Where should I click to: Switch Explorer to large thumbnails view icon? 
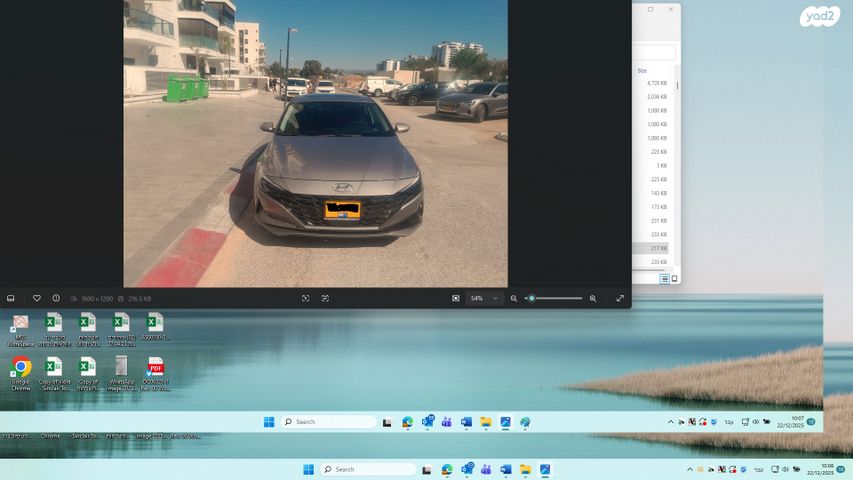pos(675,279)
